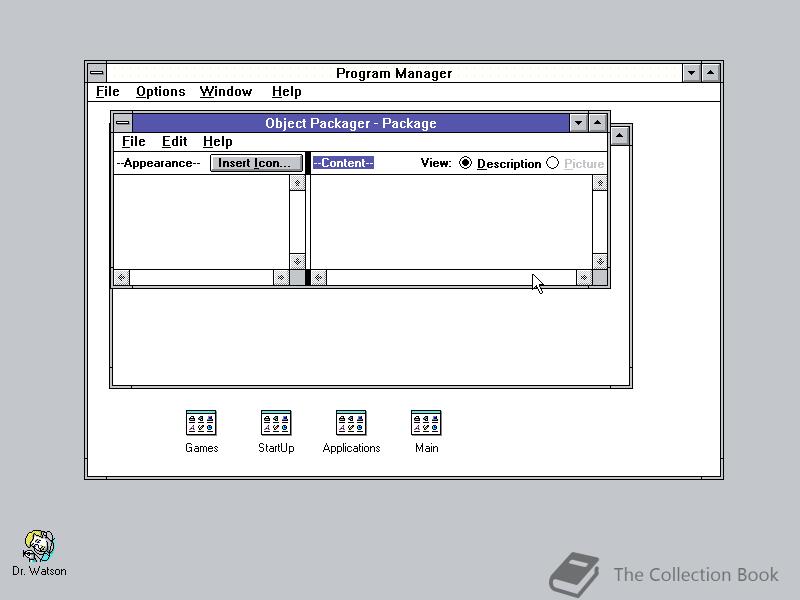800x600 pixels.
Task: Click Content pane scroll up arrow
Action: 600,183
